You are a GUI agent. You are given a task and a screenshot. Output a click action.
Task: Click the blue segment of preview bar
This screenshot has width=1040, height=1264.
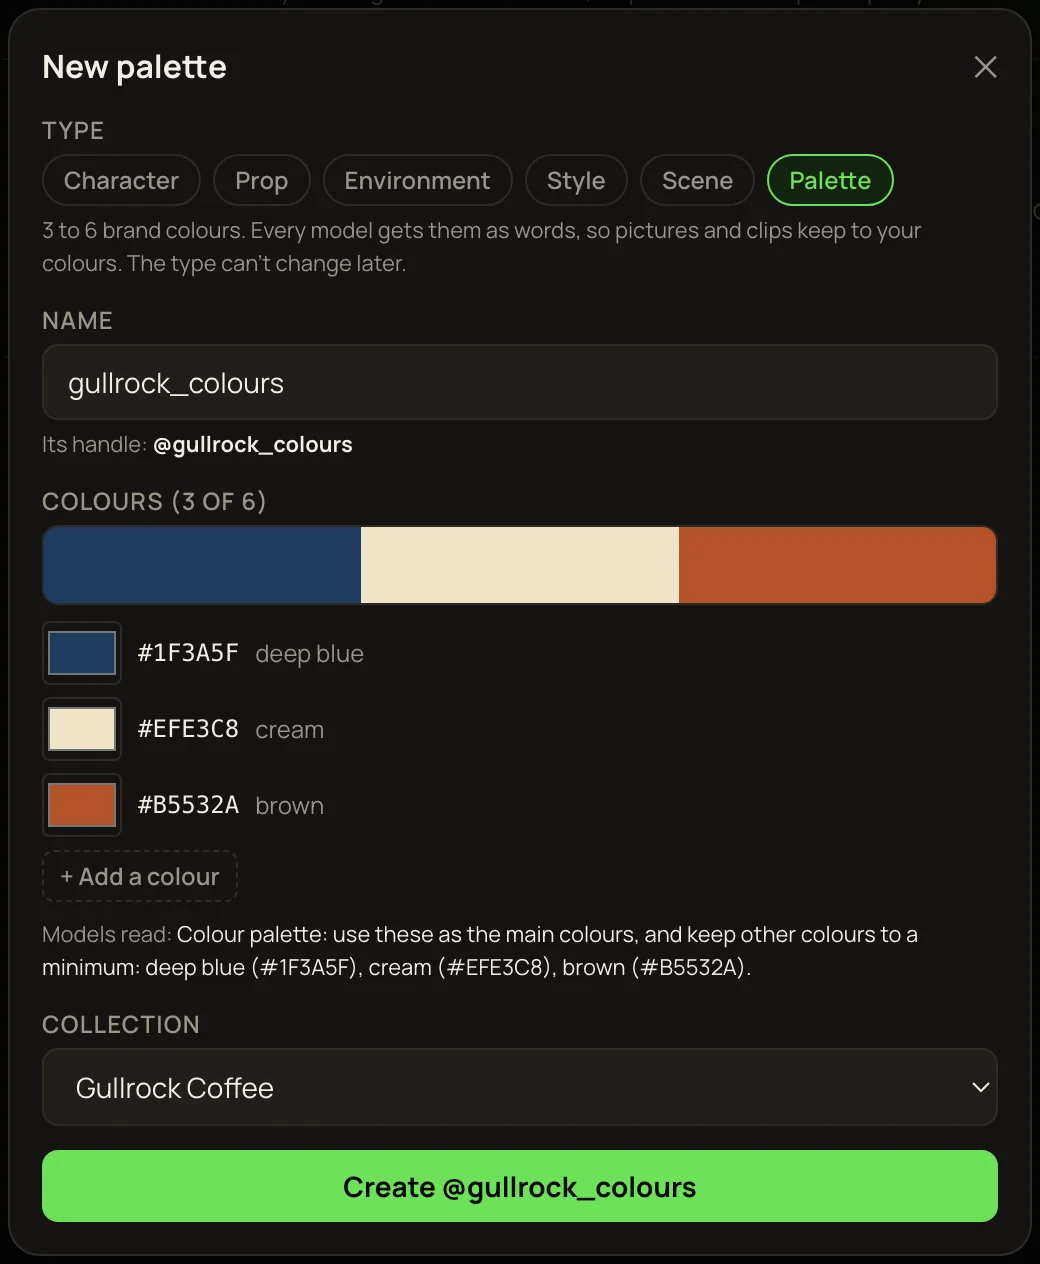pos(202,565)
